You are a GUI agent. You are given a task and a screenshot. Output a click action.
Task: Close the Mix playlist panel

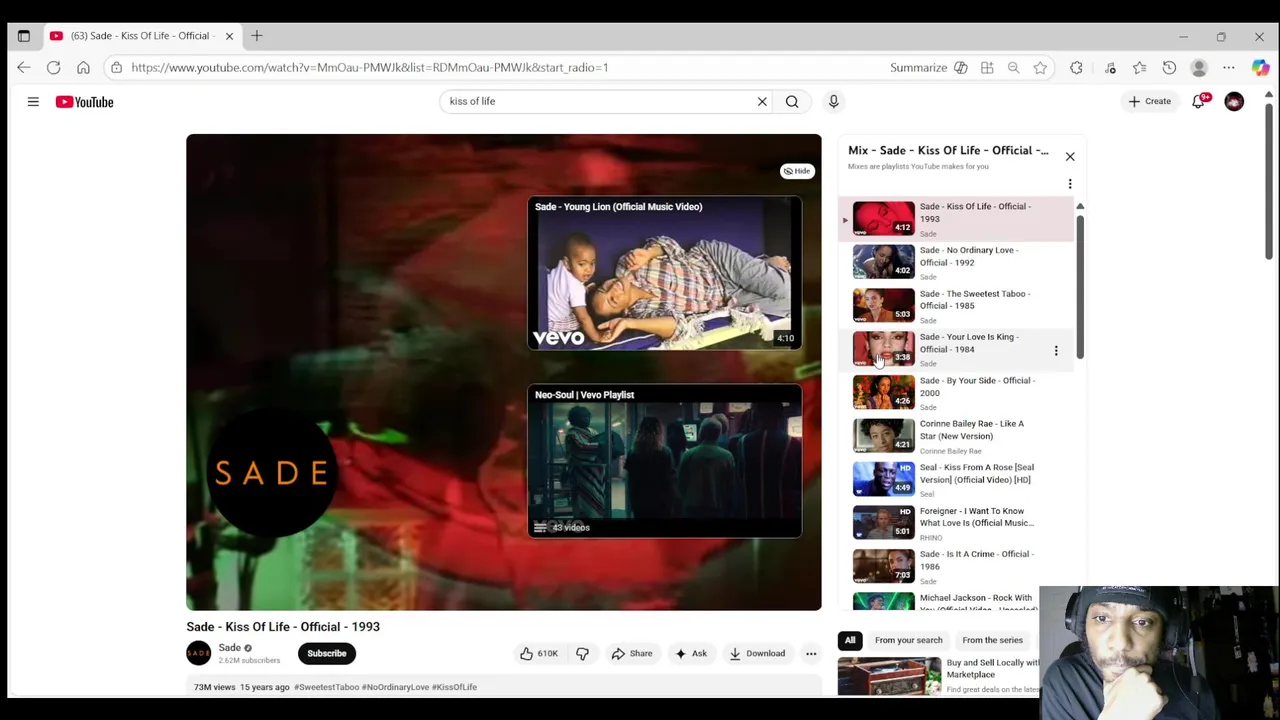(1070, 156)
